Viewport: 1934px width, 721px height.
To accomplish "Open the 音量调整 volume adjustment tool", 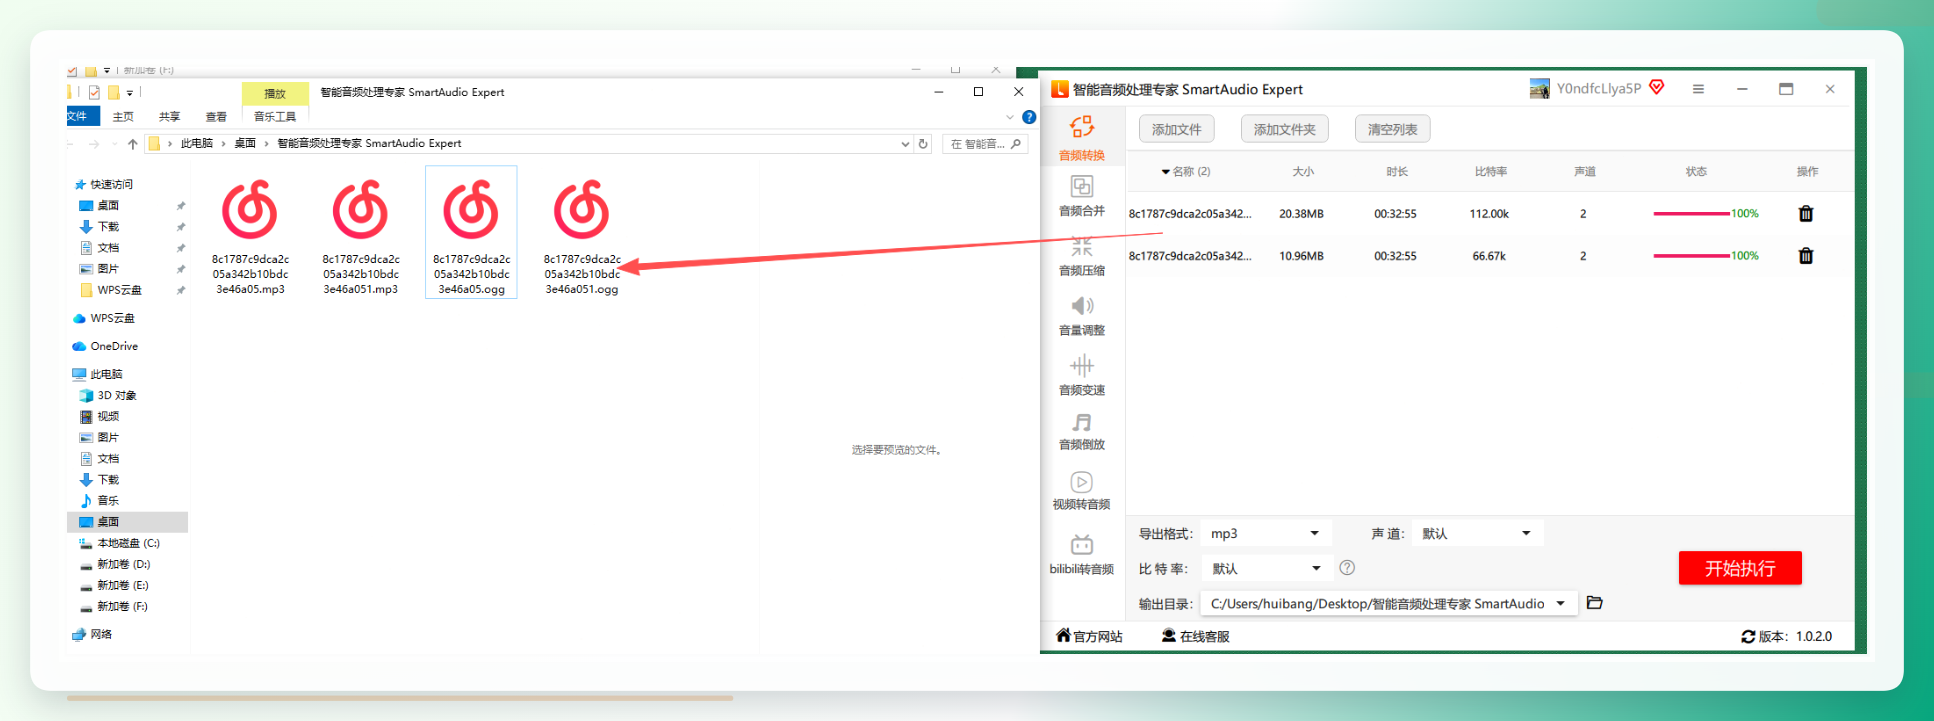I will [x=1081, y=316].
